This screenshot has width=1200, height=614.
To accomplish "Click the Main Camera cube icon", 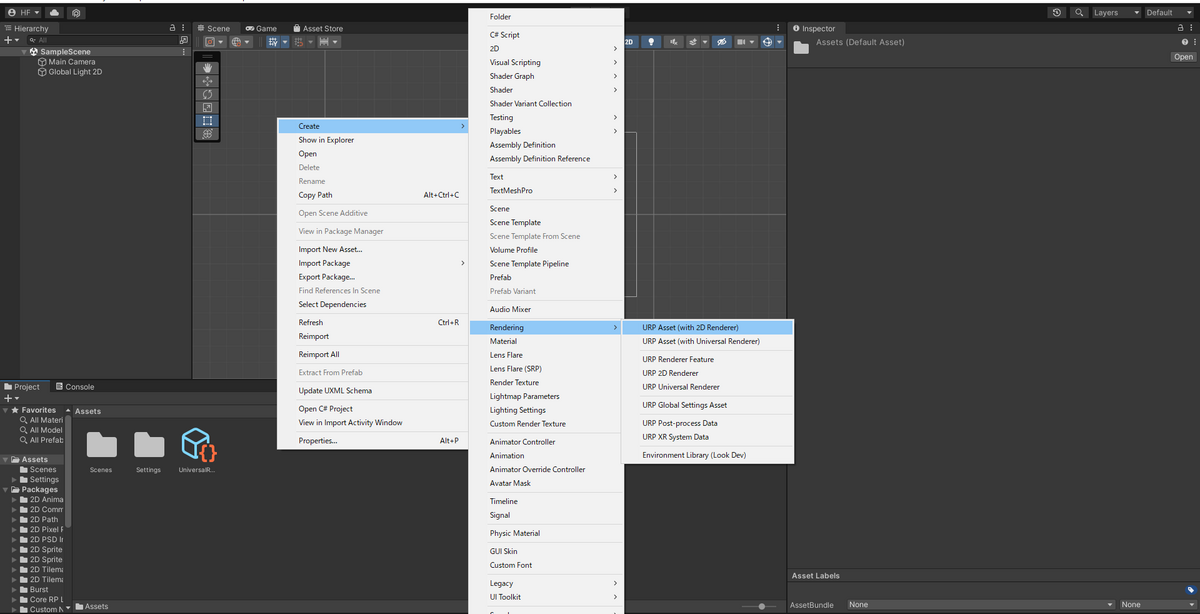I will pyautogui.click(x=42, y=62).
